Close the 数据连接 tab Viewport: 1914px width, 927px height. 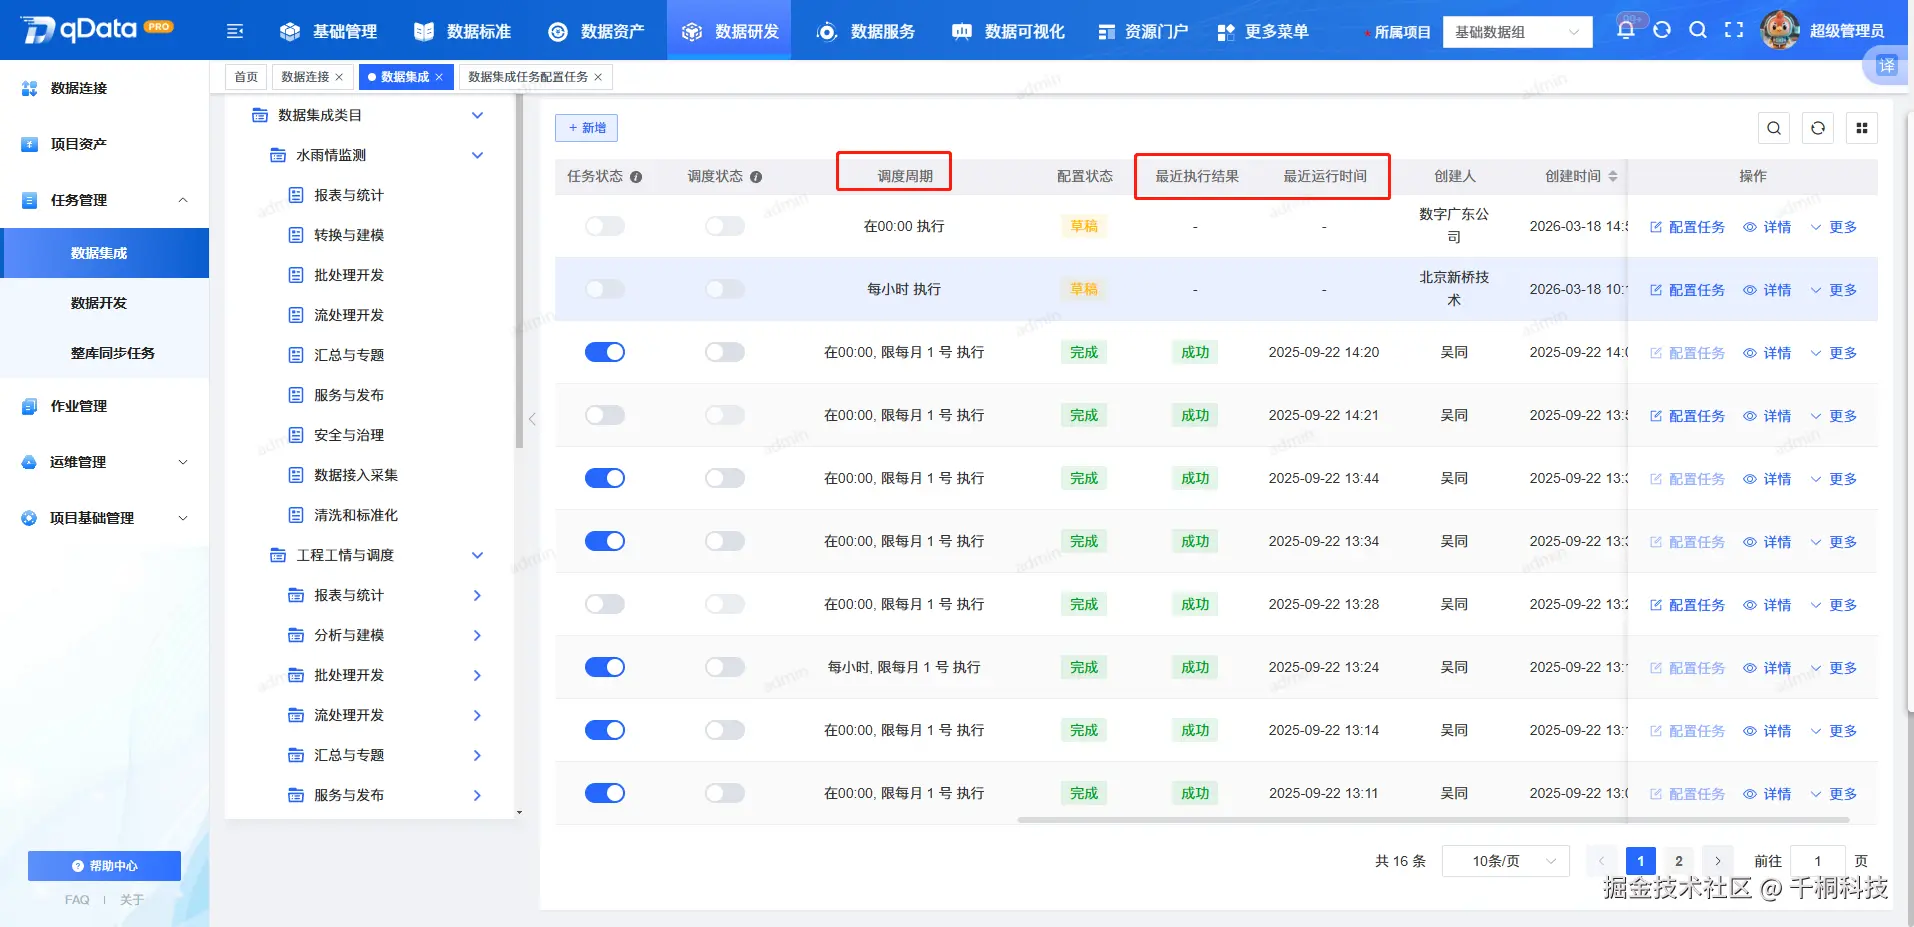click(x=339, y=77)
